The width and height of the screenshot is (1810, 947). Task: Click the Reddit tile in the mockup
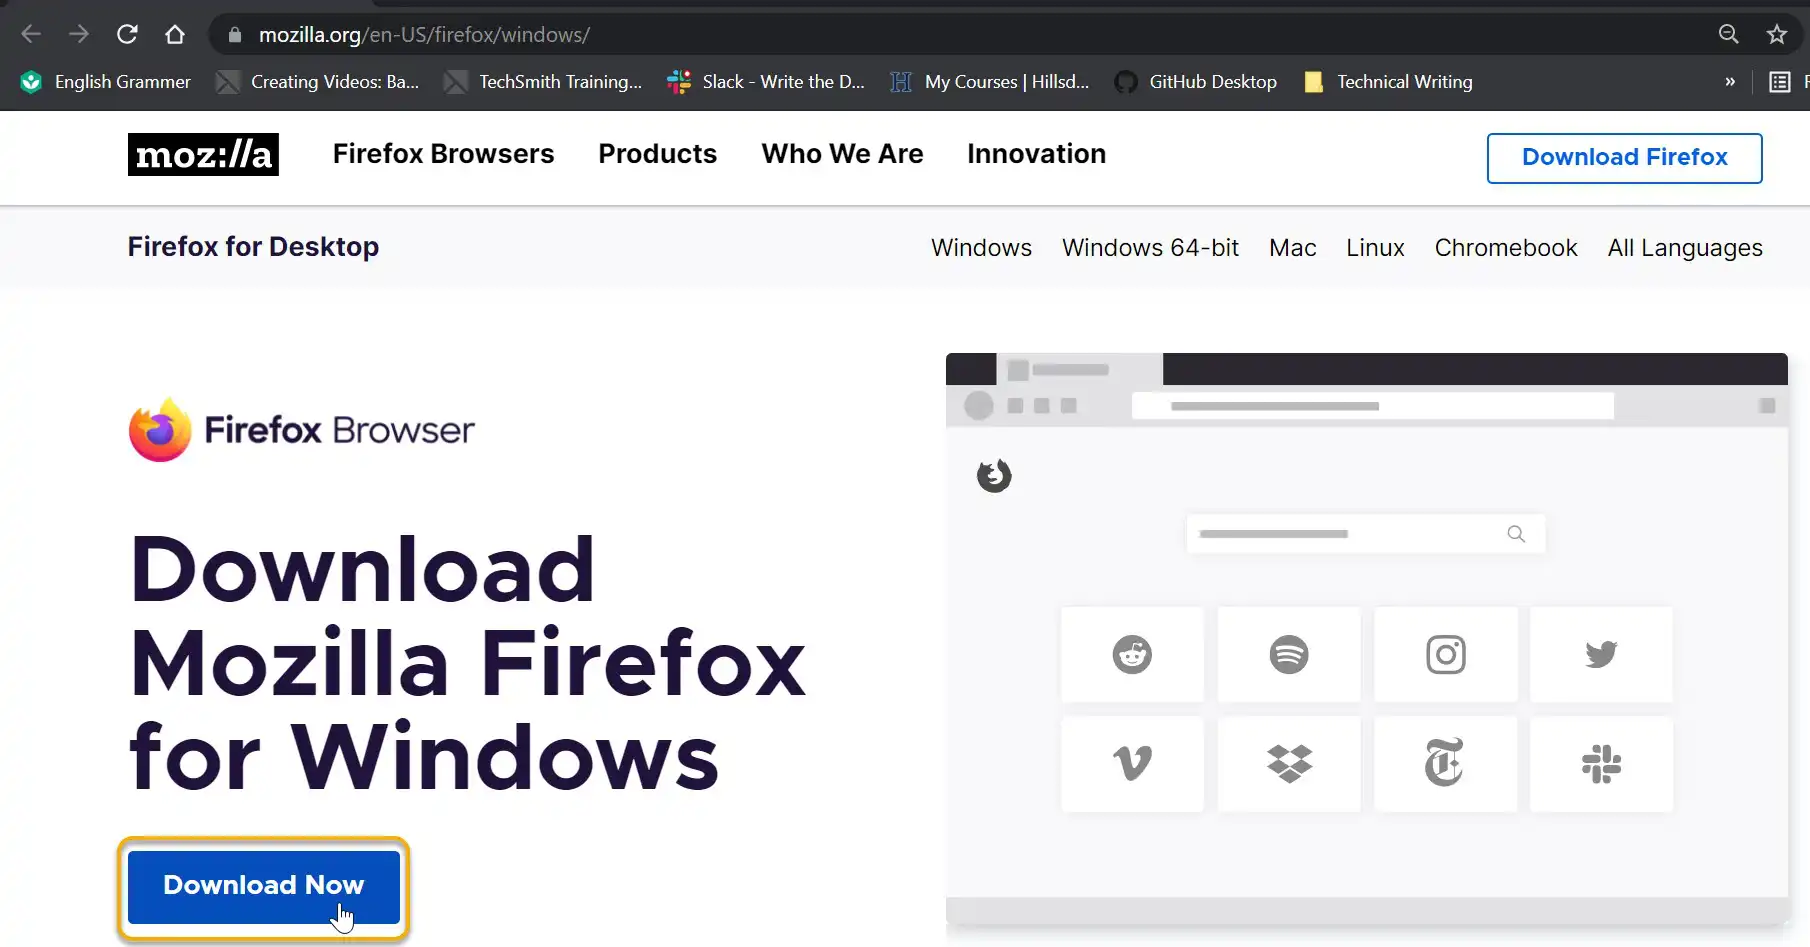point(1132,655)
